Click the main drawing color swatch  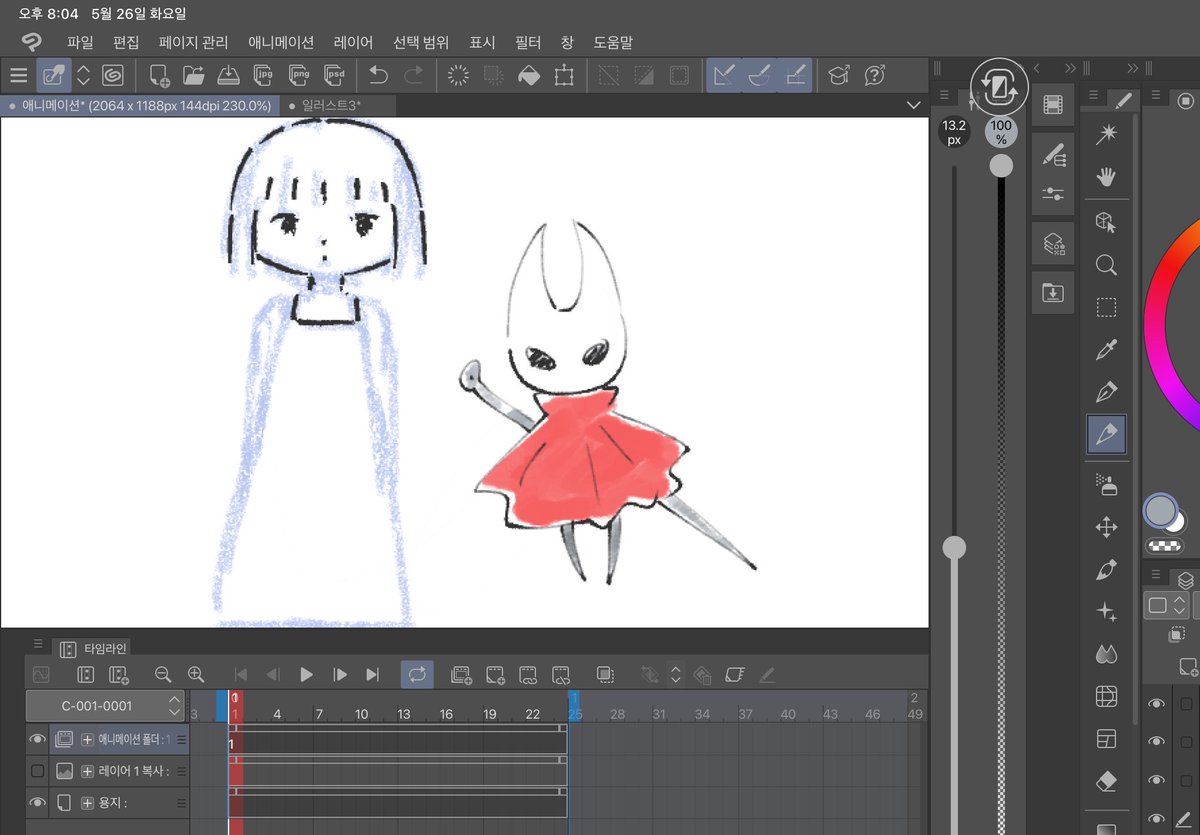(x=1160, y=510)
